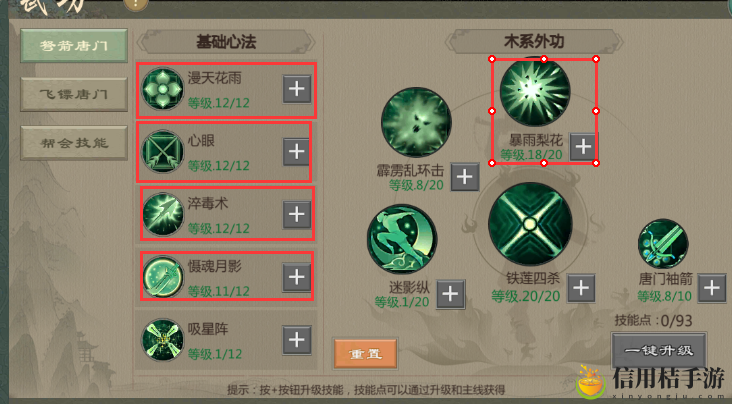
Task: Select the 唐门袖箭 skill icon
Action: (x=663, y=245)
